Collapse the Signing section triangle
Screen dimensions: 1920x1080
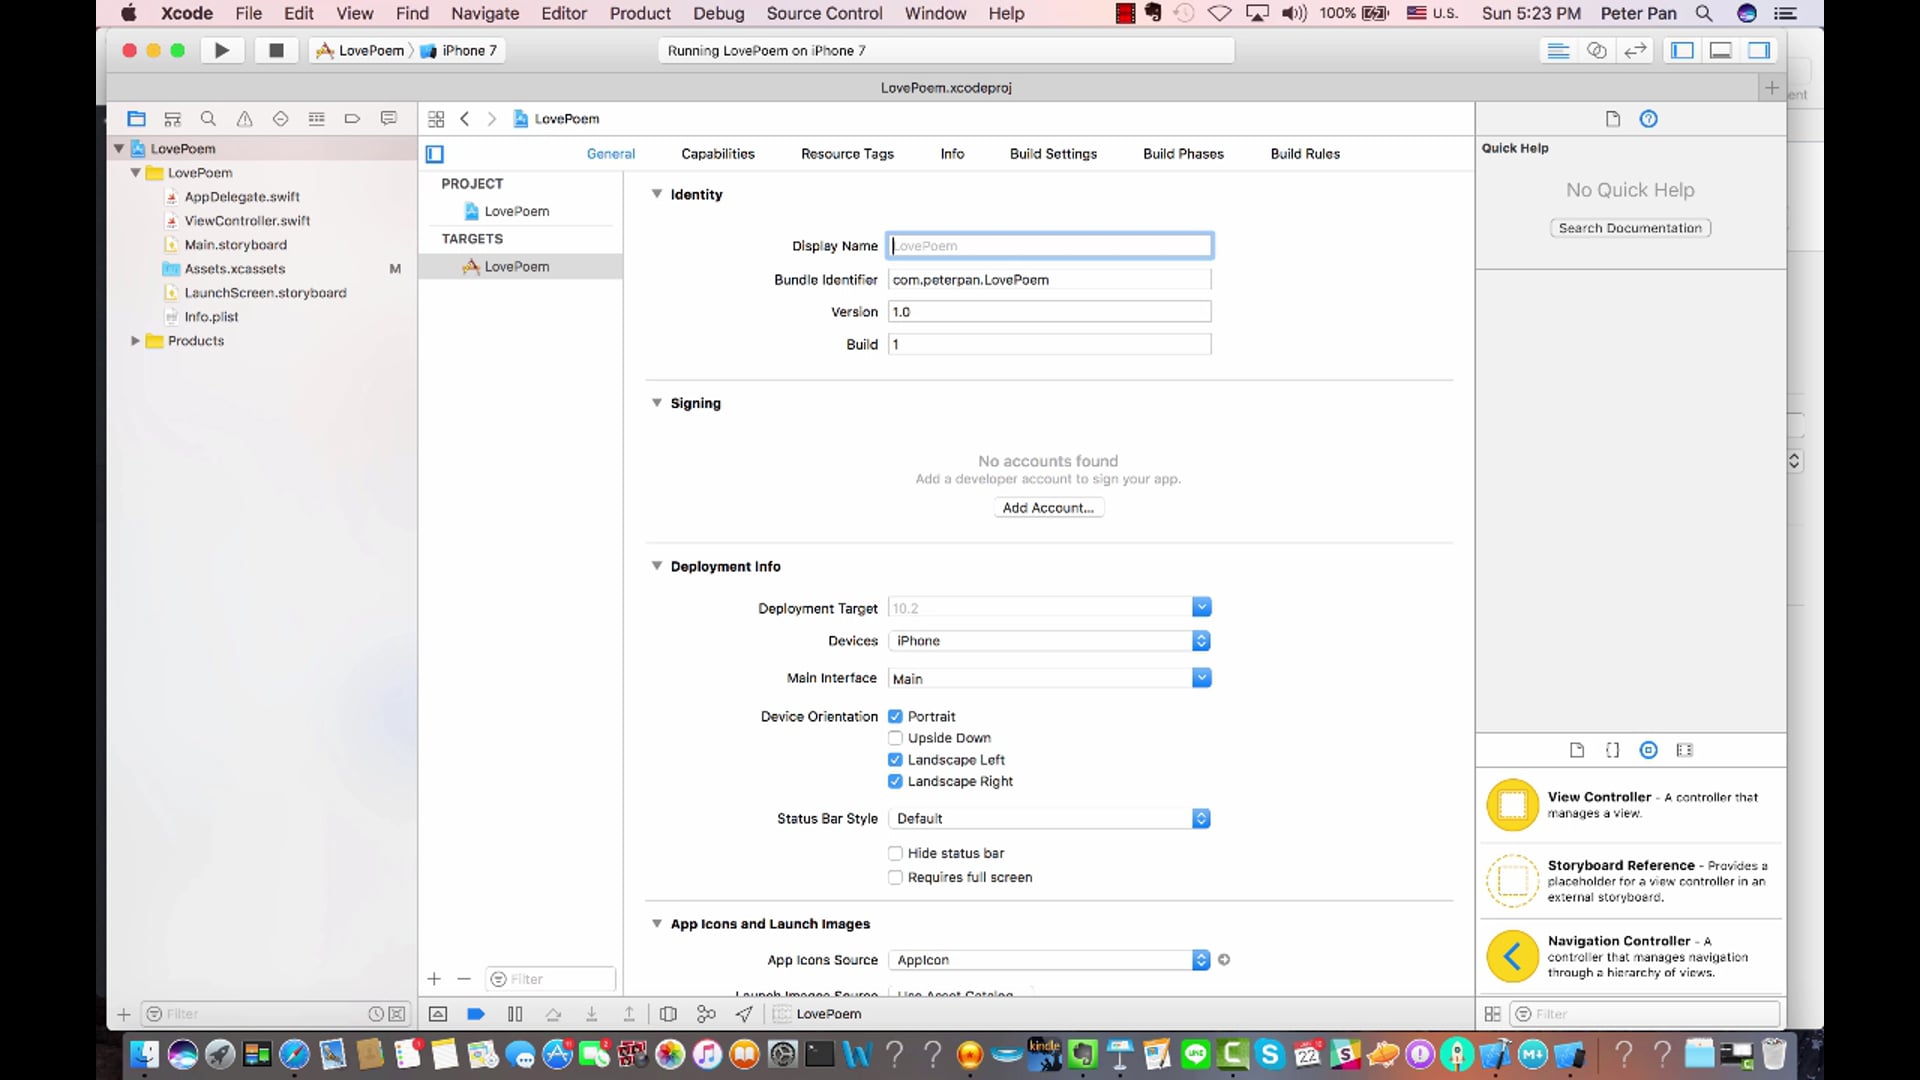[657, 403]
